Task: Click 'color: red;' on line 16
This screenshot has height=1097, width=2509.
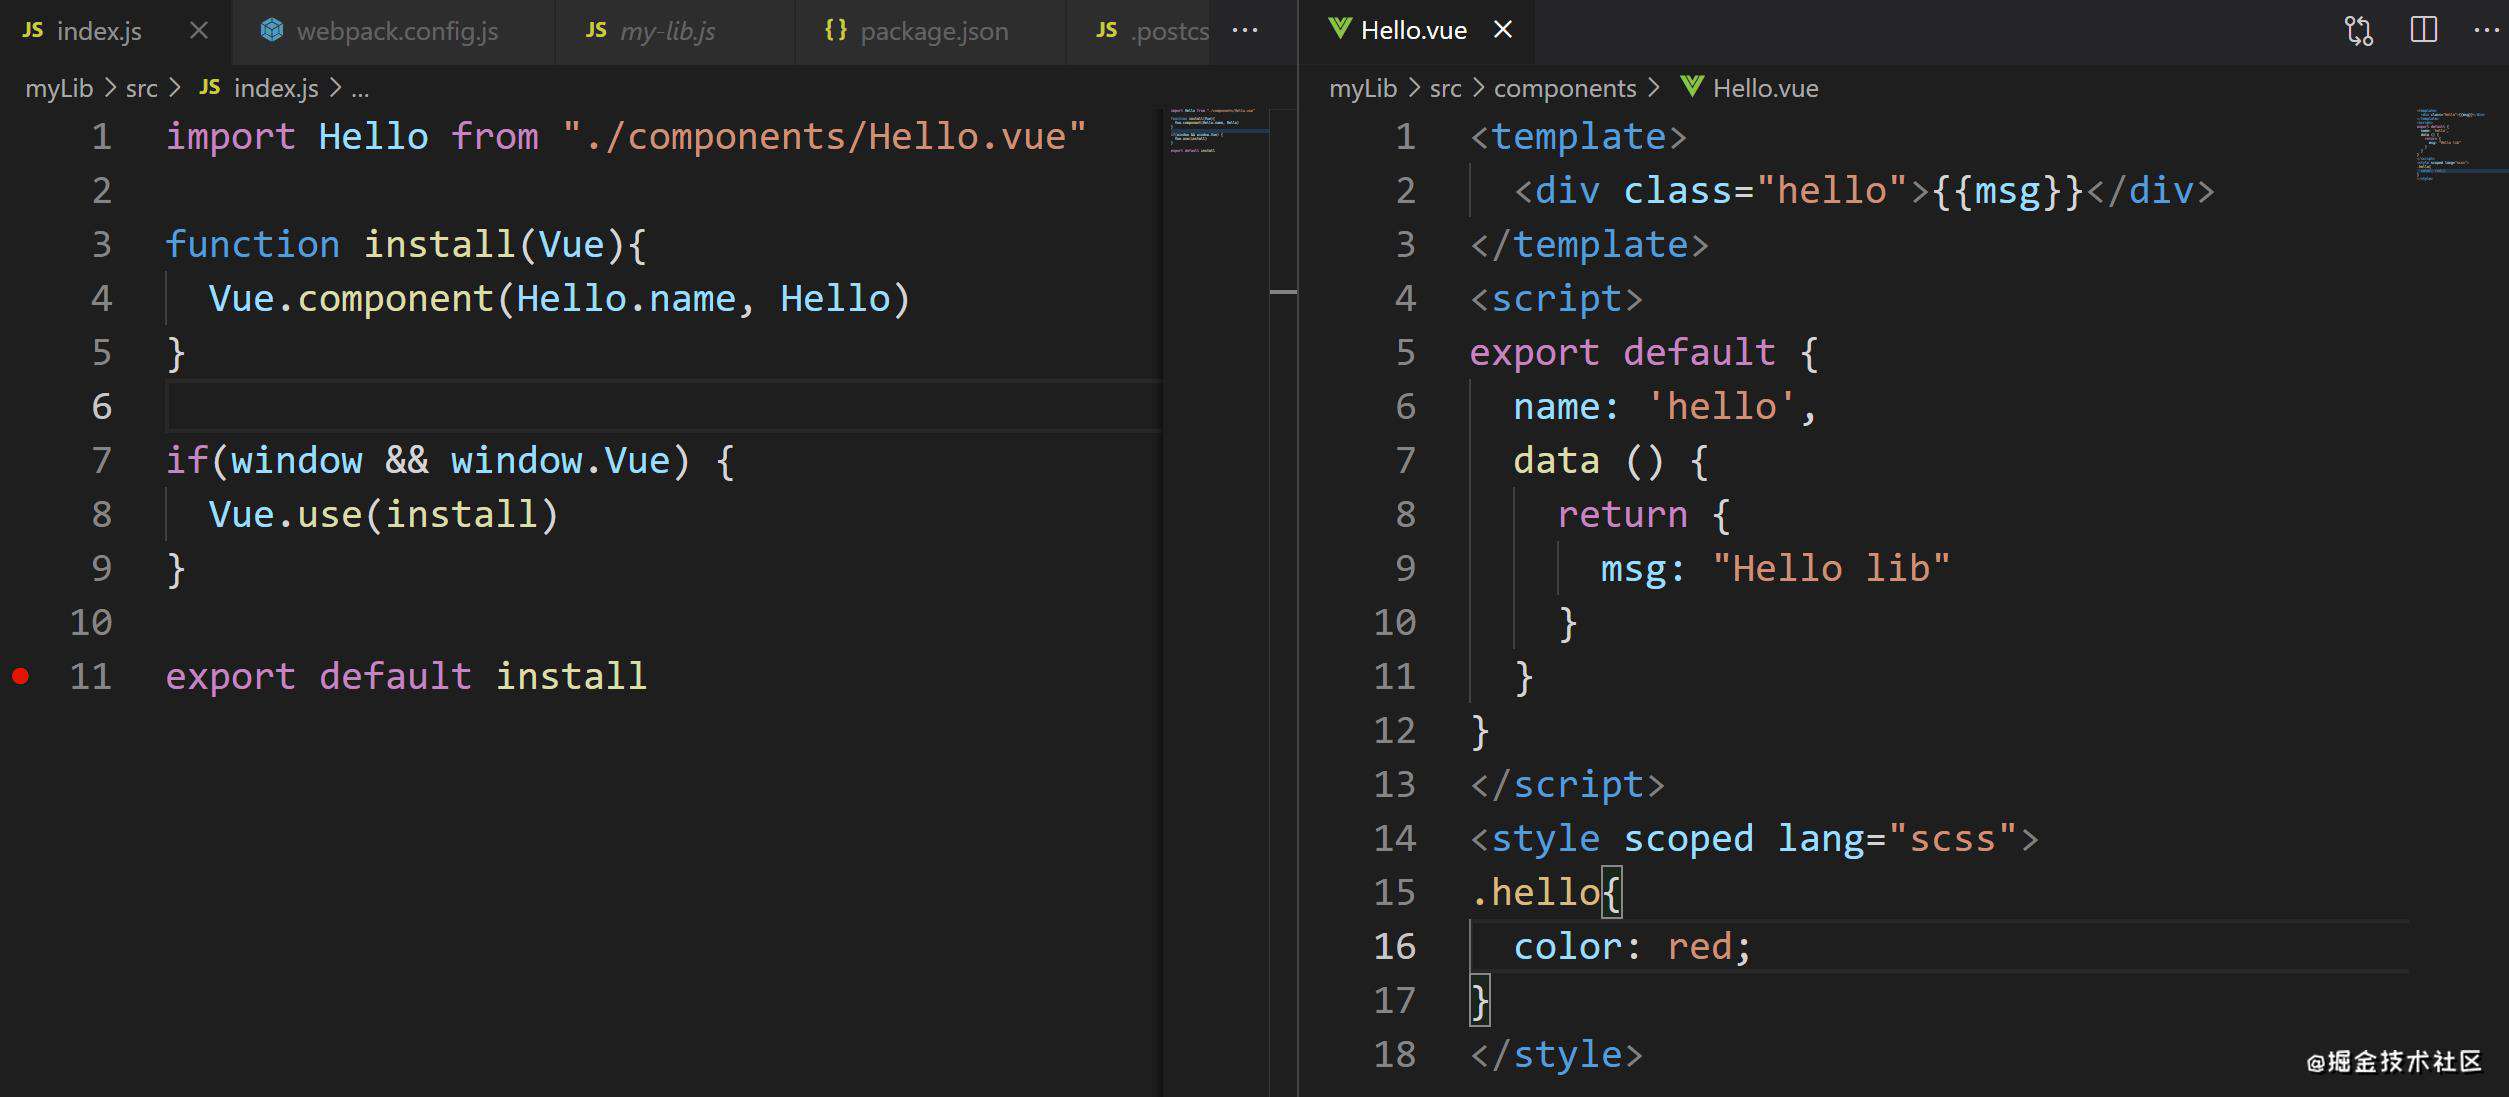Action: click(x=1632, y=946)
